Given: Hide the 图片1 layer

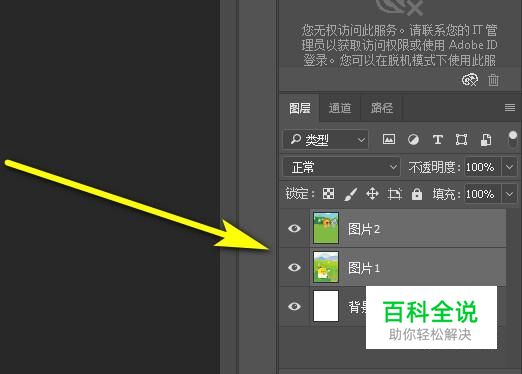Looking at the screenshot, I should [x=294, y=267].
